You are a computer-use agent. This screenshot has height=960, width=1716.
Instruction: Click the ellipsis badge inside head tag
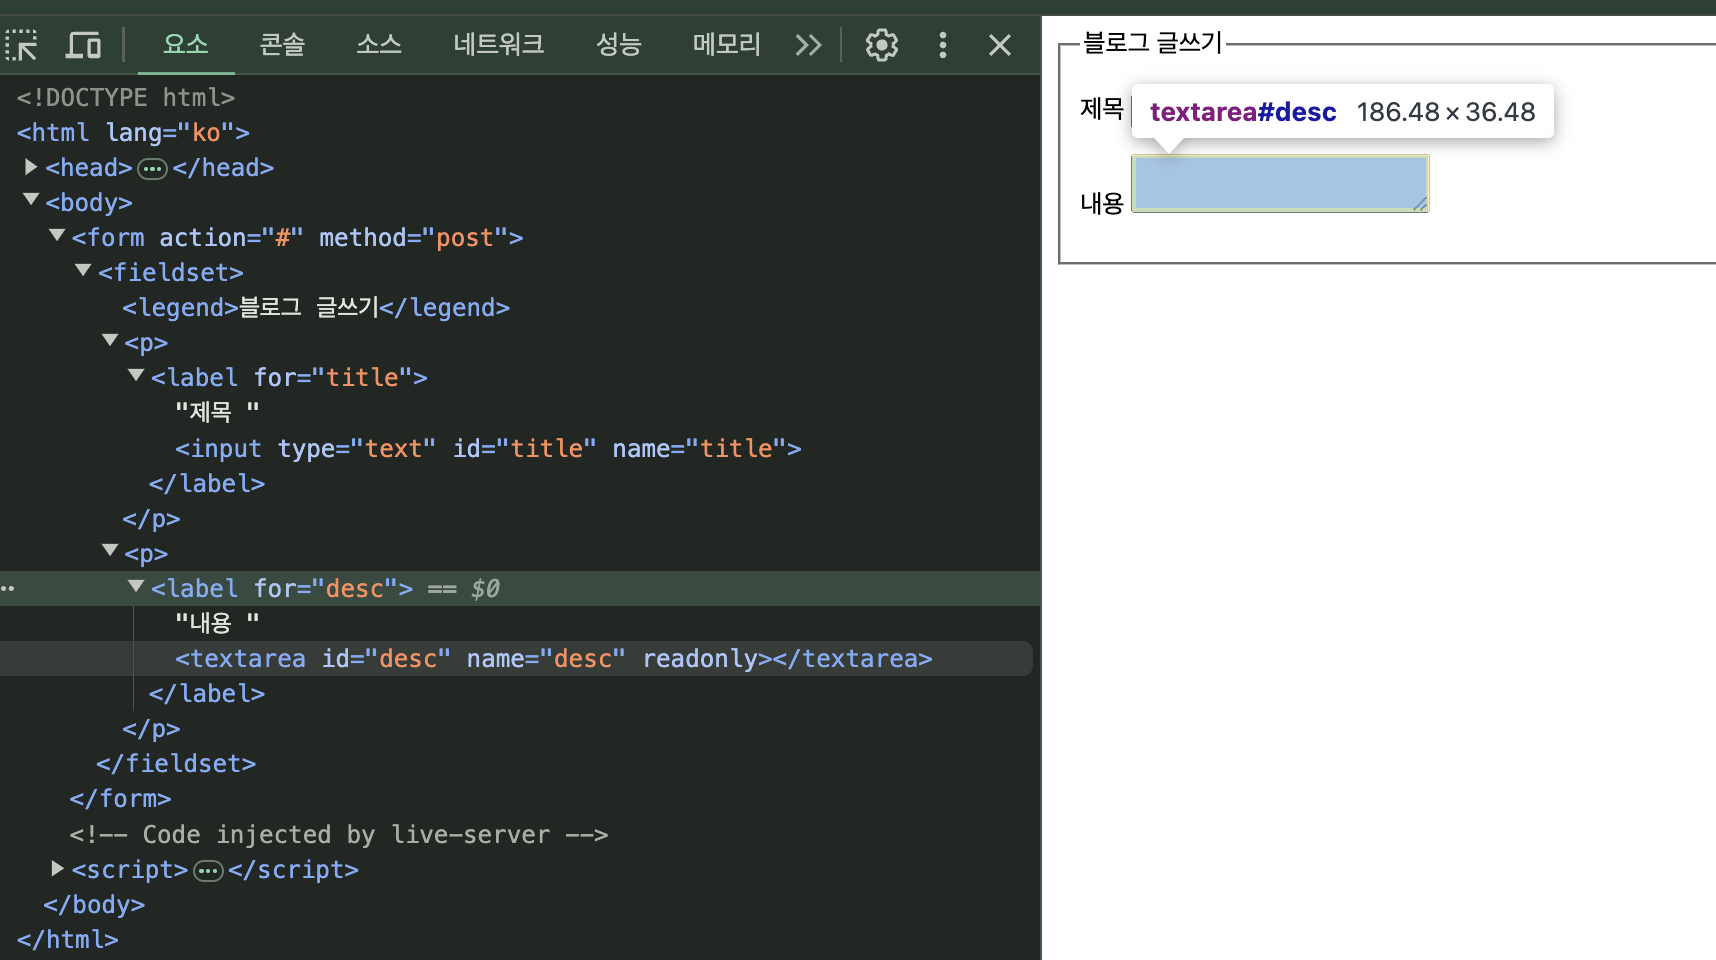(152, 169)
